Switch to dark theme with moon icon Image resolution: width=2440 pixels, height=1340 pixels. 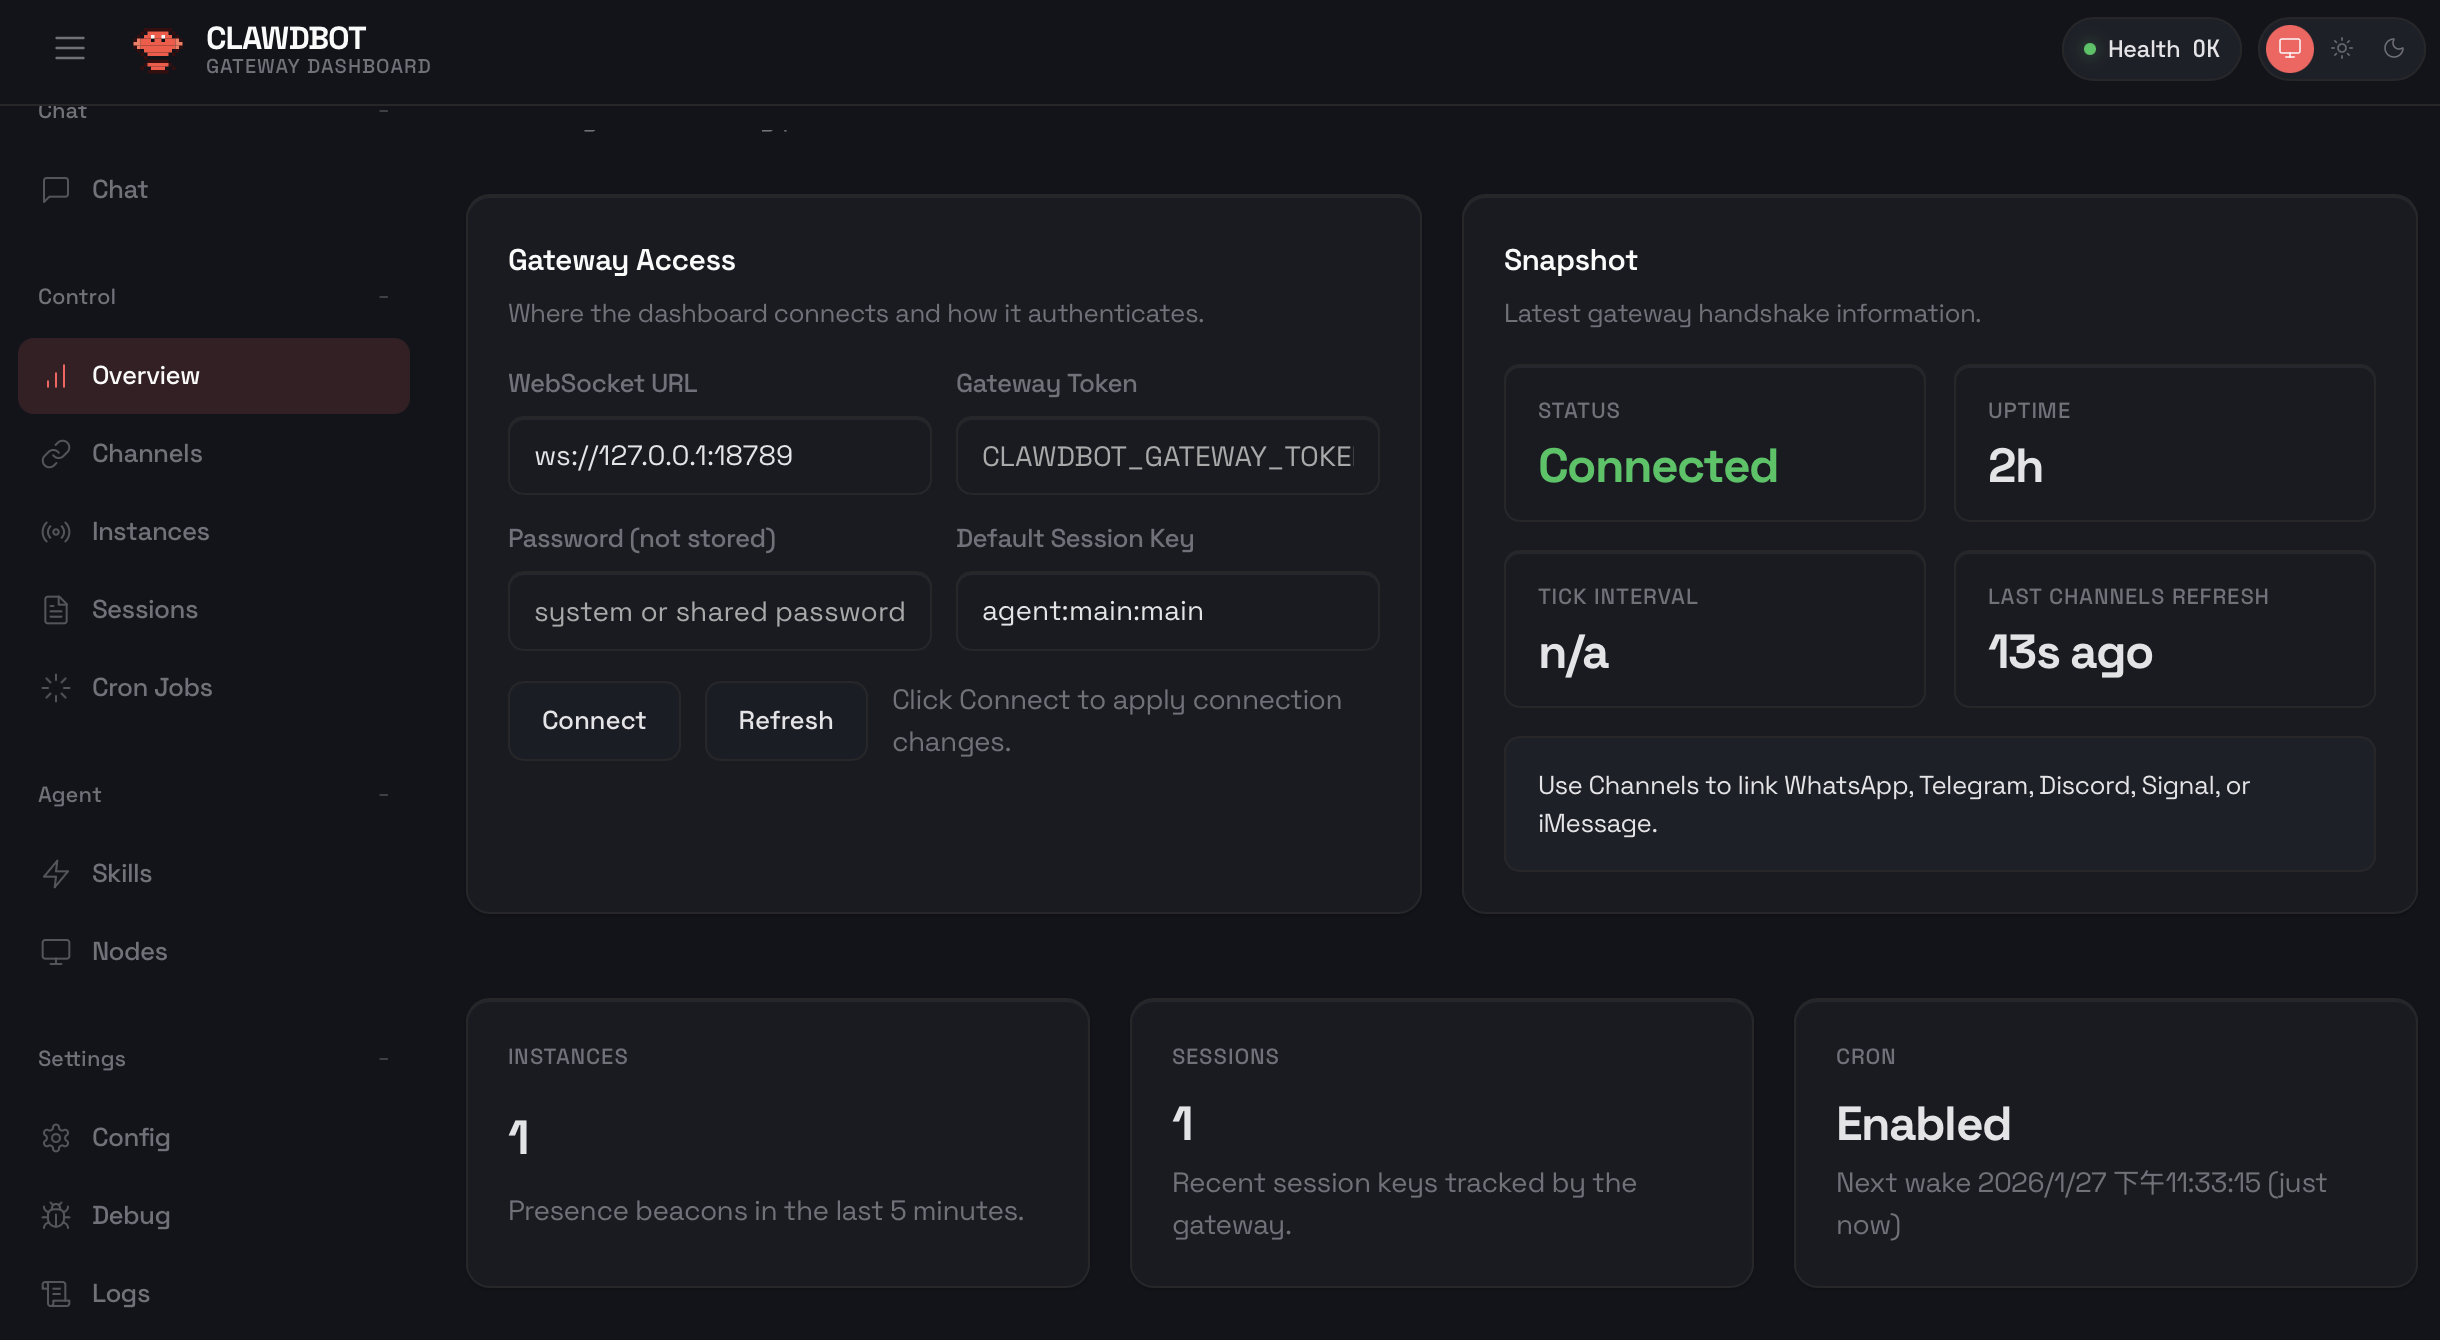pyautogui.click(x=2394, y=48)
